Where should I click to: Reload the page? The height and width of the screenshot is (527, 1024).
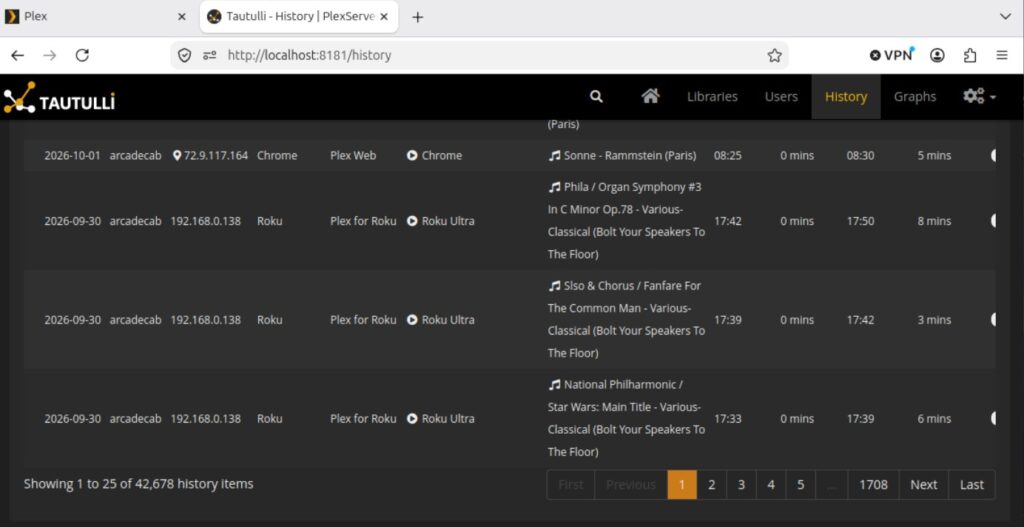click(x=82, y=56)
